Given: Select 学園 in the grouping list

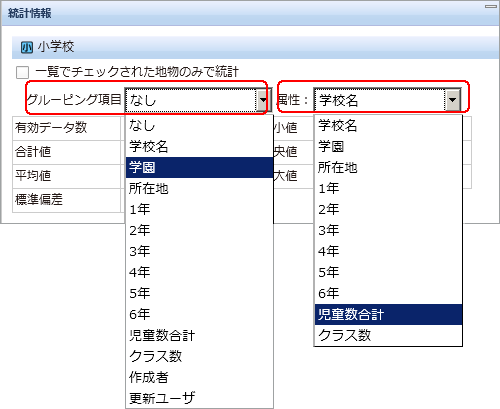Looking at the screenshot, I should 199,167.
